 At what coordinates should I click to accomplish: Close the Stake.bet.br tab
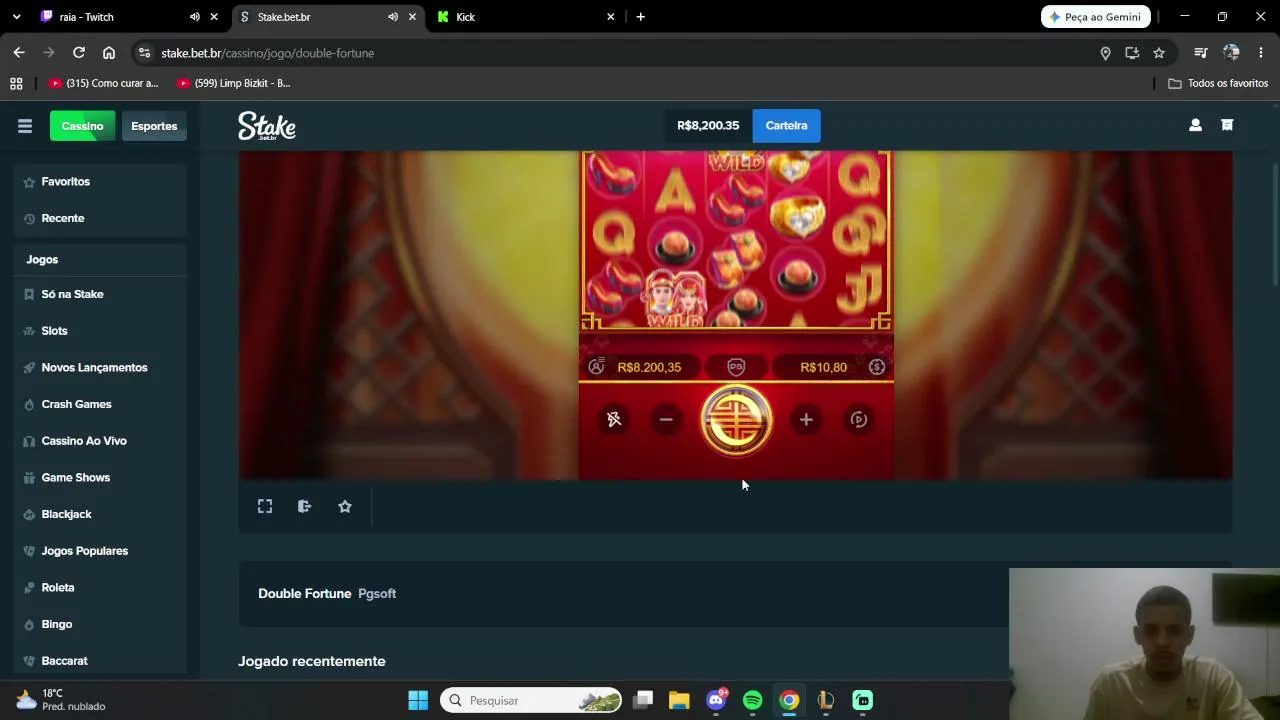412,17
